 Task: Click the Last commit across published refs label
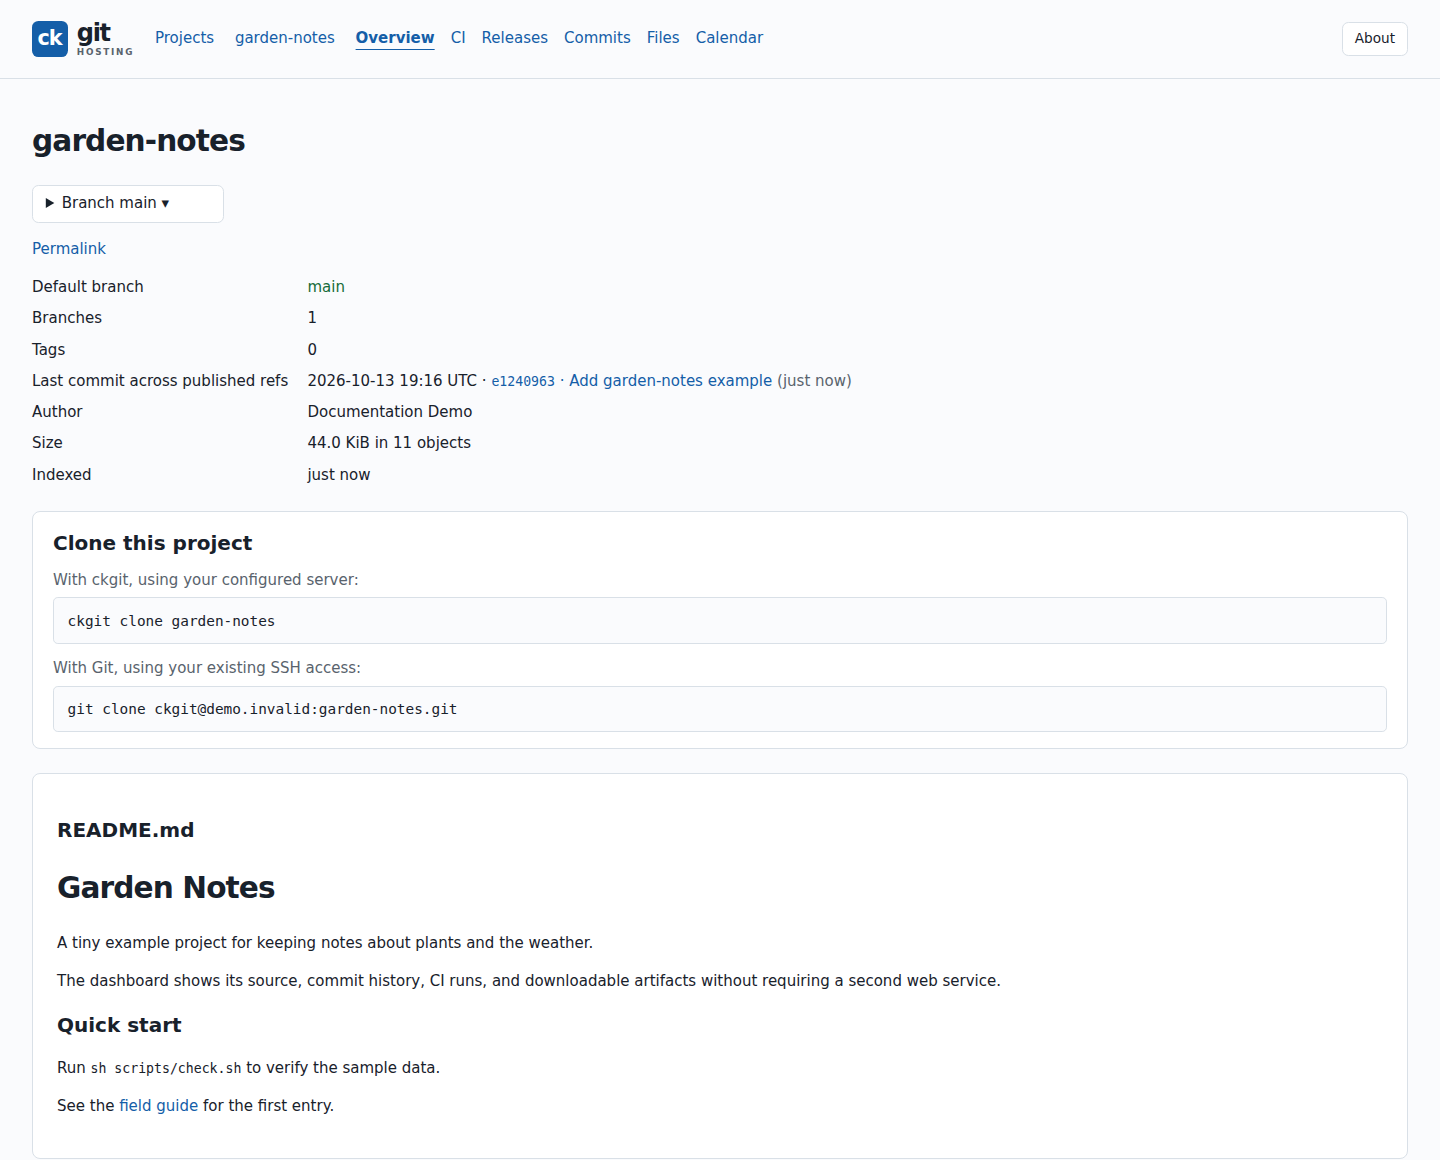click(x=160, y=381)
